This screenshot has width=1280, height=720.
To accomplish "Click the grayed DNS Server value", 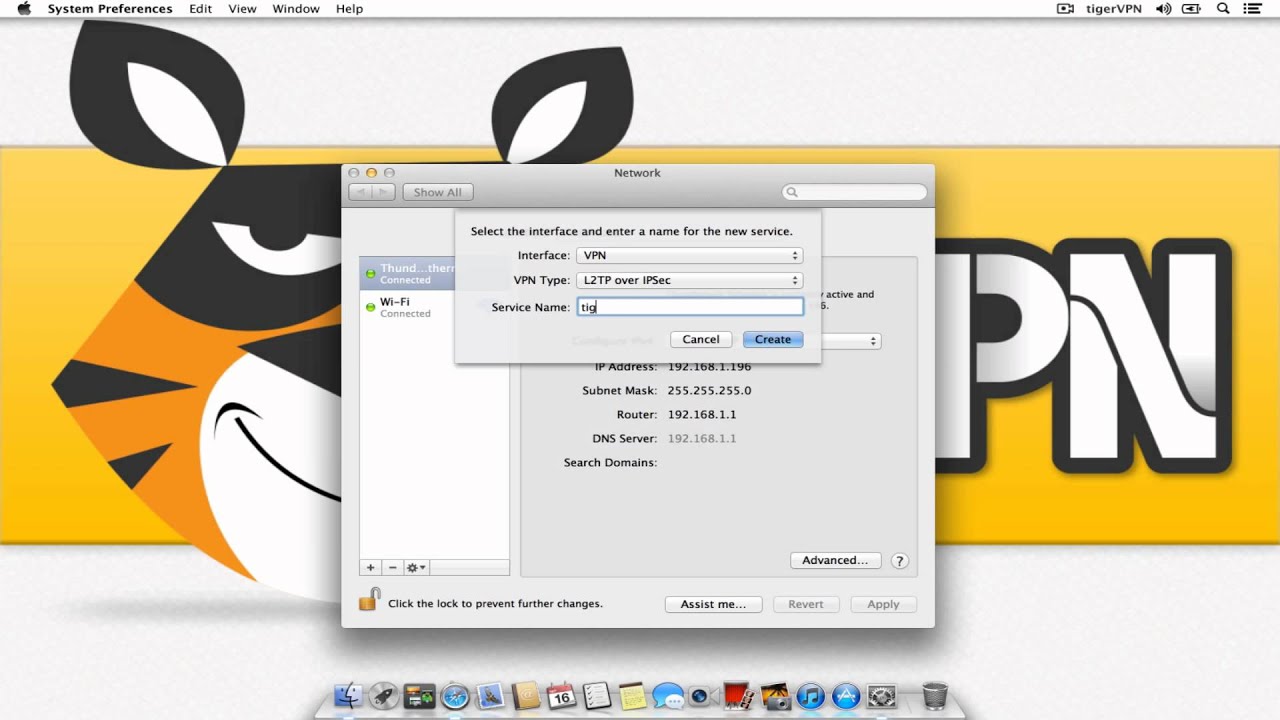I will 702,439.
